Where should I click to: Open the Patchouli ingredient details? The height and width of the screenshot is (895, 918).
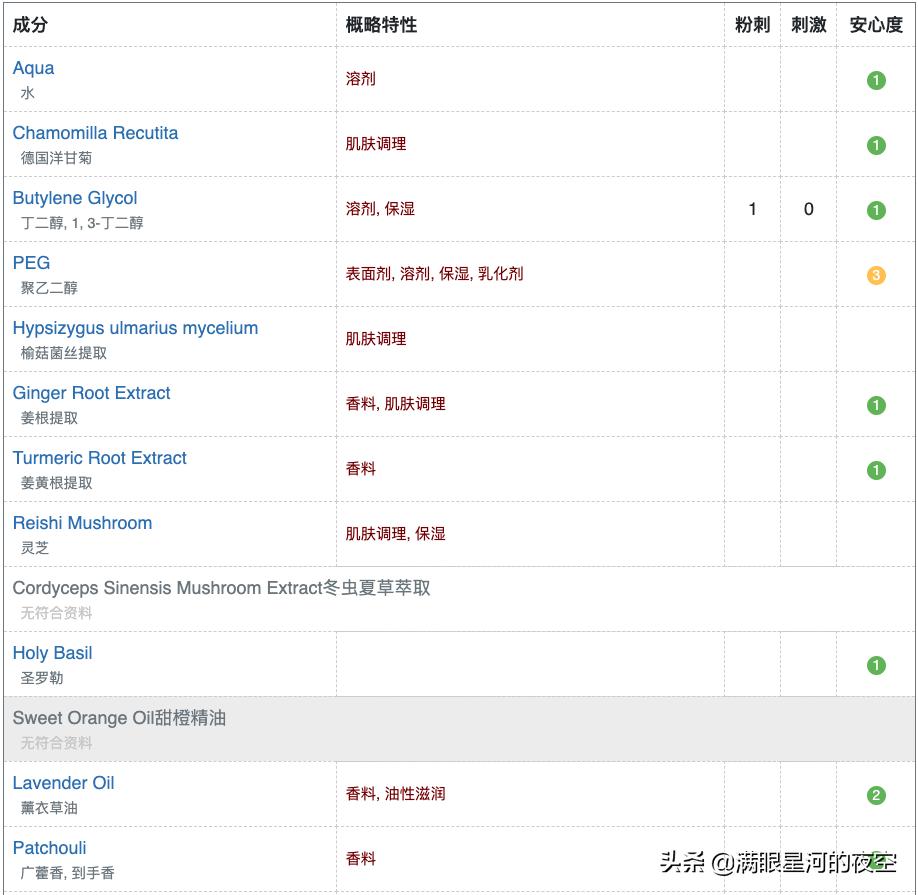point(49,847)
